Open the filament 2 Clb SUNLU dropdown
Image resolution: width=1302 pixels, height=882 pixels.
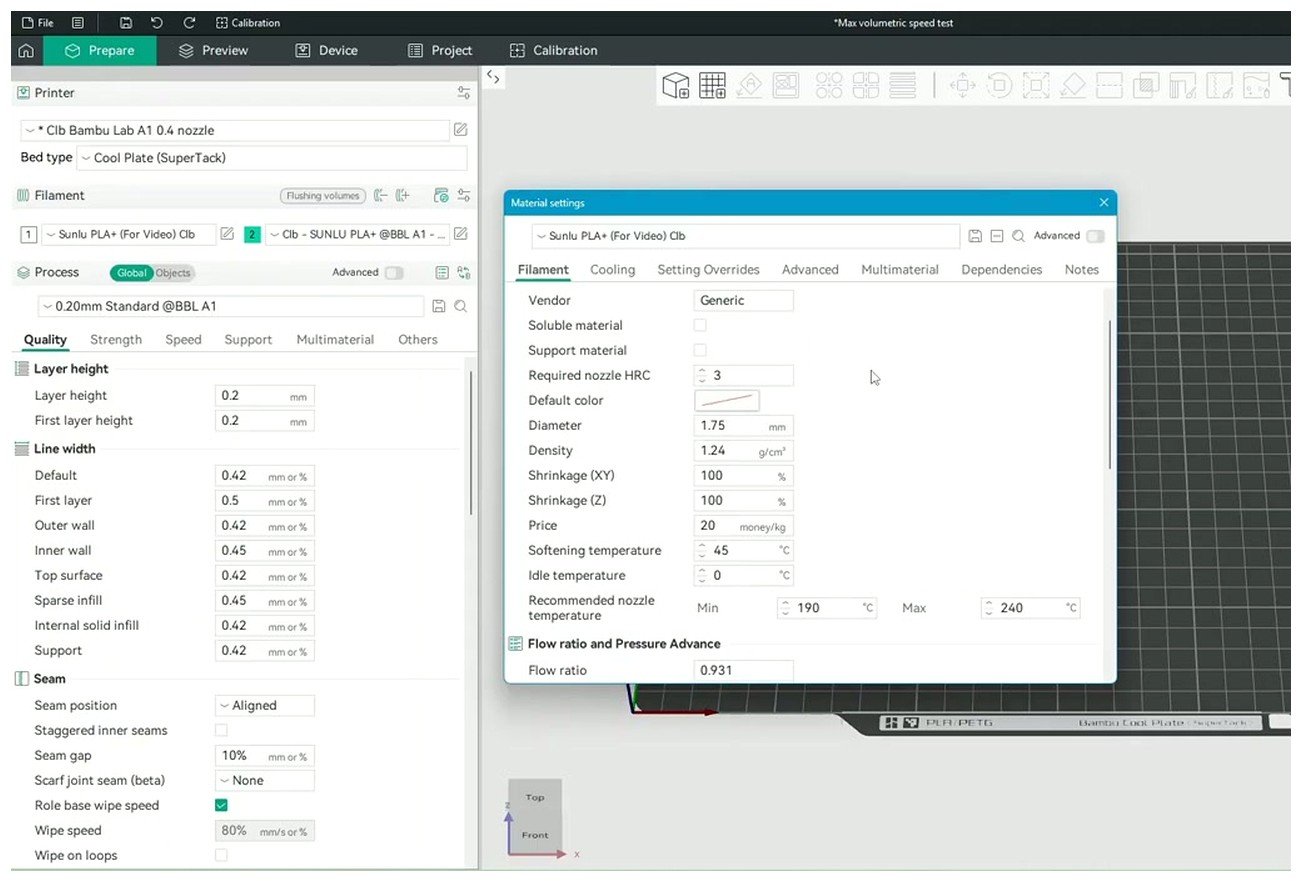coord(357,234)
